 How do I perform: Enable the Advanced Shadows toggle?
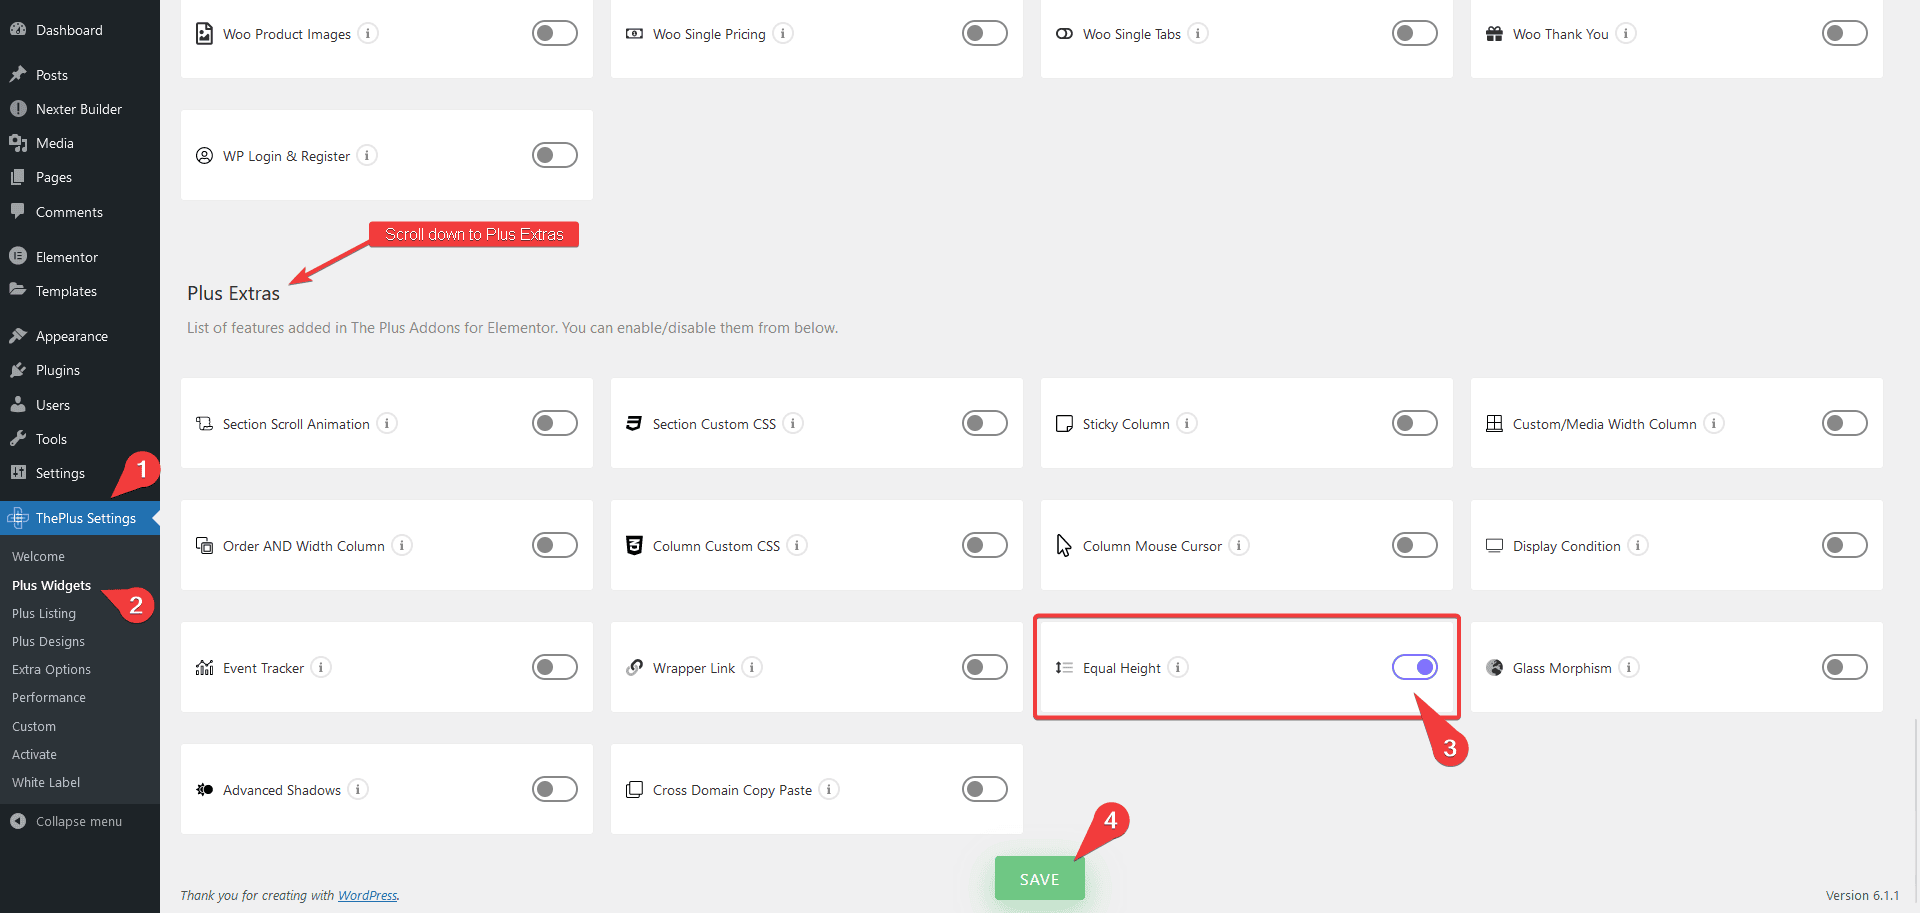tap(554, 789)
